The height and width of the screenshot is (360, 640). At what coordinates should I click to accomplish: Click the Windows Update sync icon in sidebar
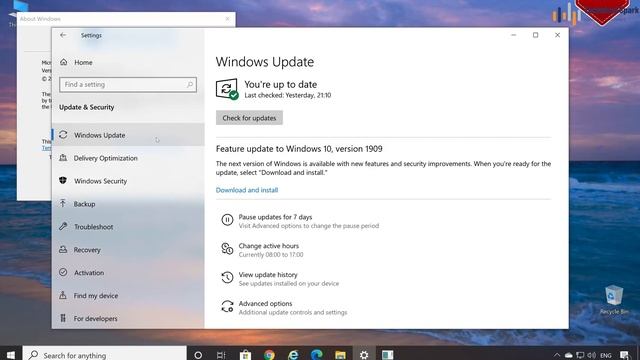63,135
